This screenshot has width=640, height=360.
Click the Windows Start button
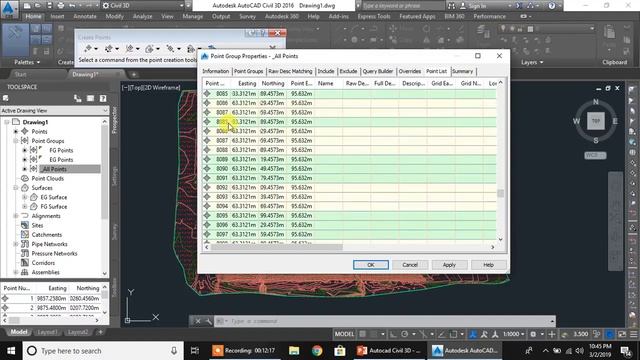pos(11,351)
